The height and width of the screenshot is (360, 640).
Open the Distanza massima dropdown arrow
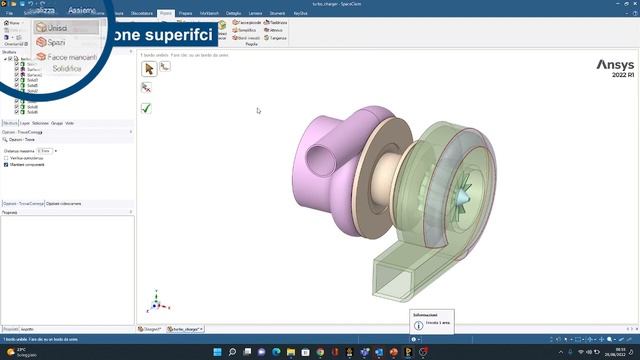(x=56, y=151)
